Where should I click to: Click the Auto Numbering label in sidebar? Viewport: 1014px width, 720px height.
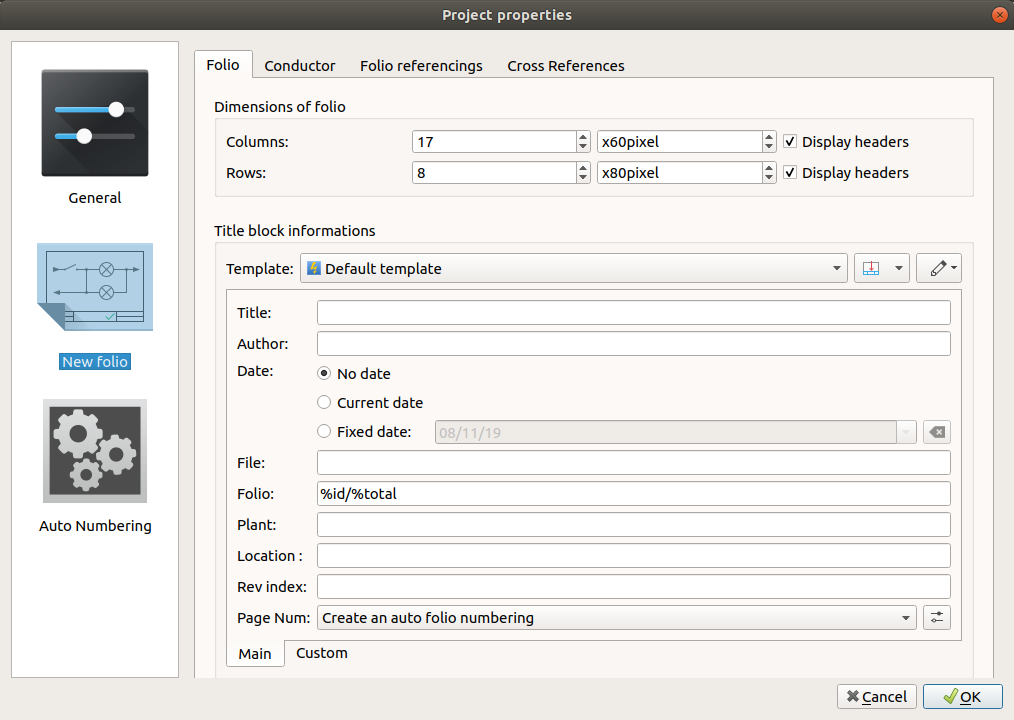click(95, 526)
